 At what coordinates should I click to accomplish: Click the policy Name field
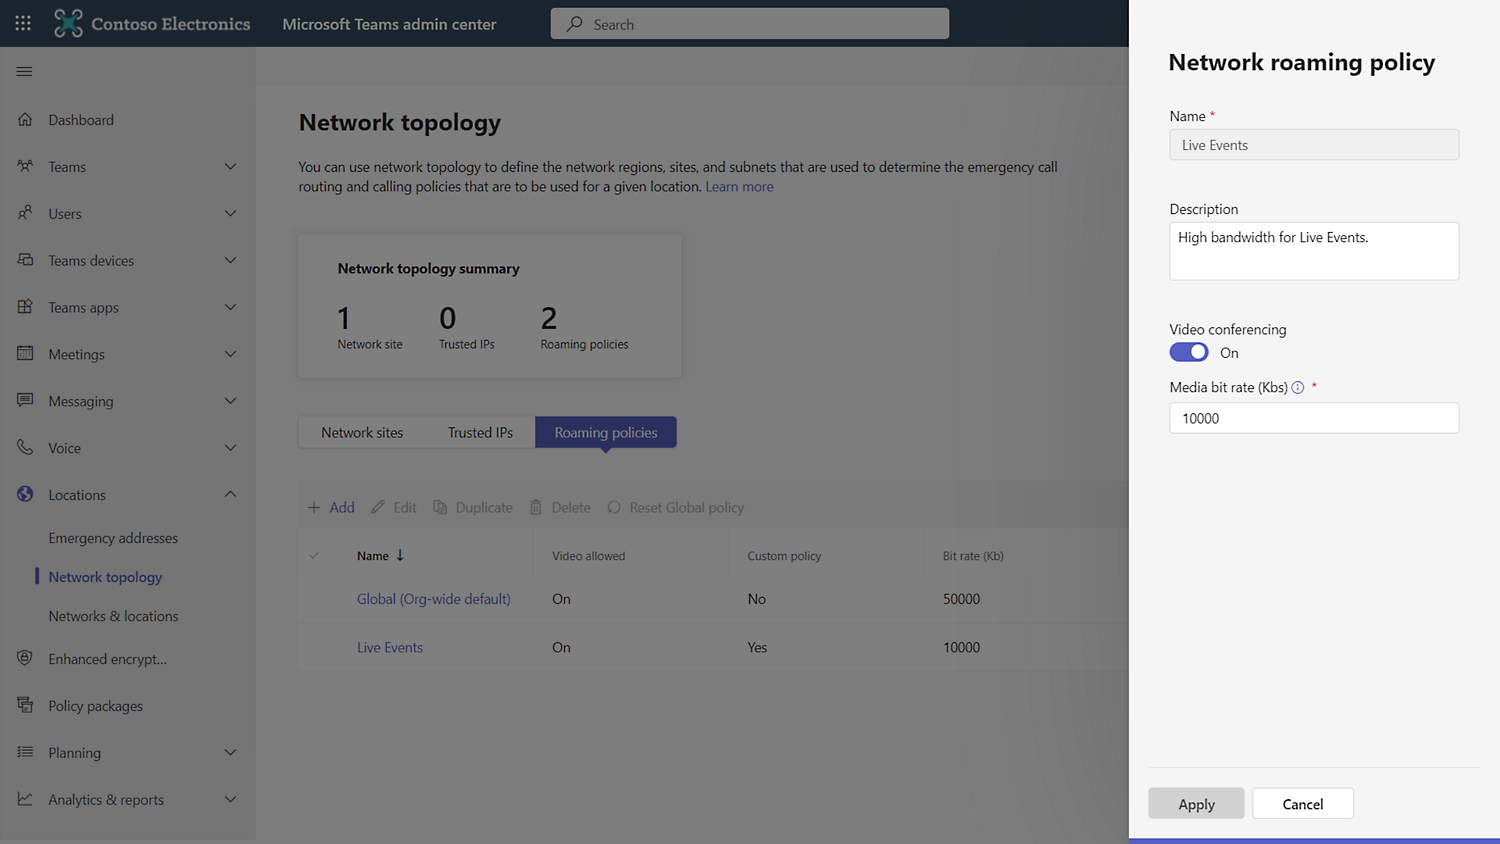(x=1314, y=145)
